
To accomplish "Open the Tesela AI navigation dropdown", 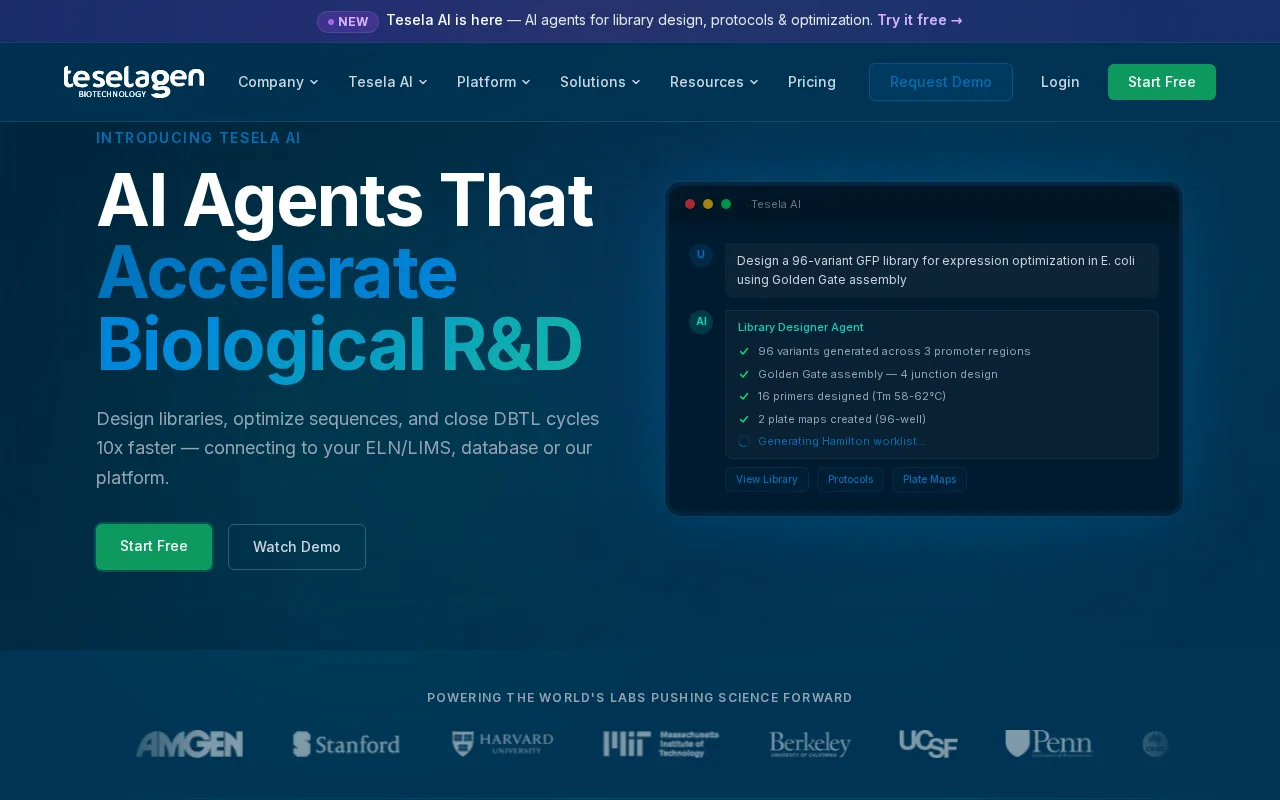I will (x=388, y=82).
